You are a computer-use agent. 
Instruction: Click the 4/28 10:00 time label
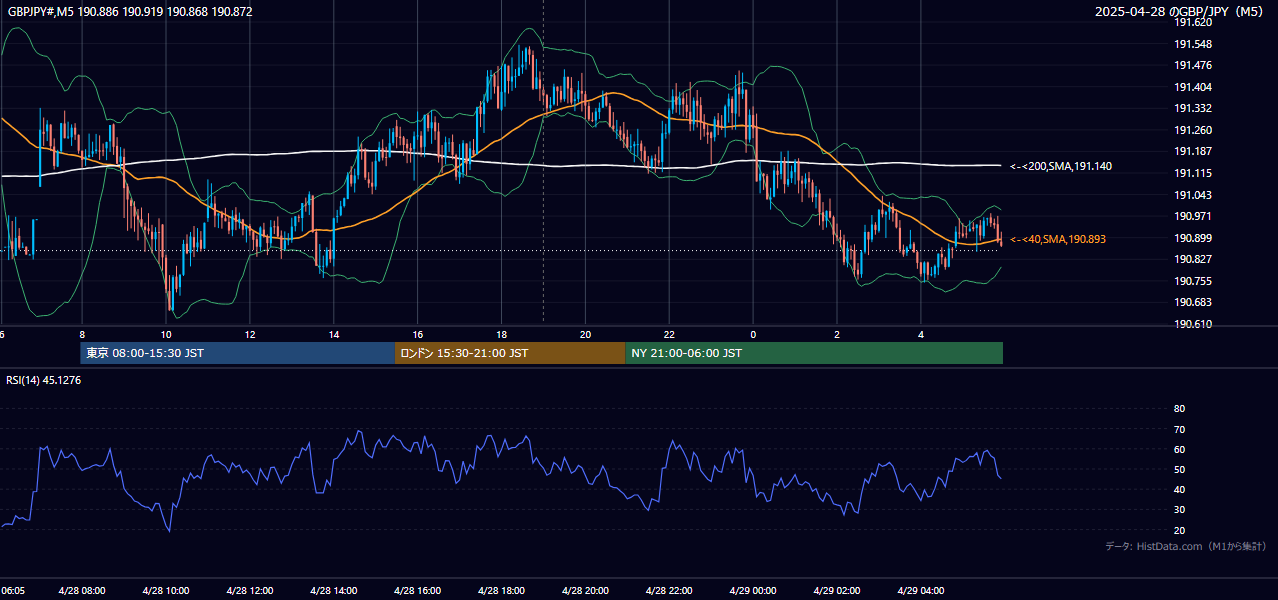[166, 591]
